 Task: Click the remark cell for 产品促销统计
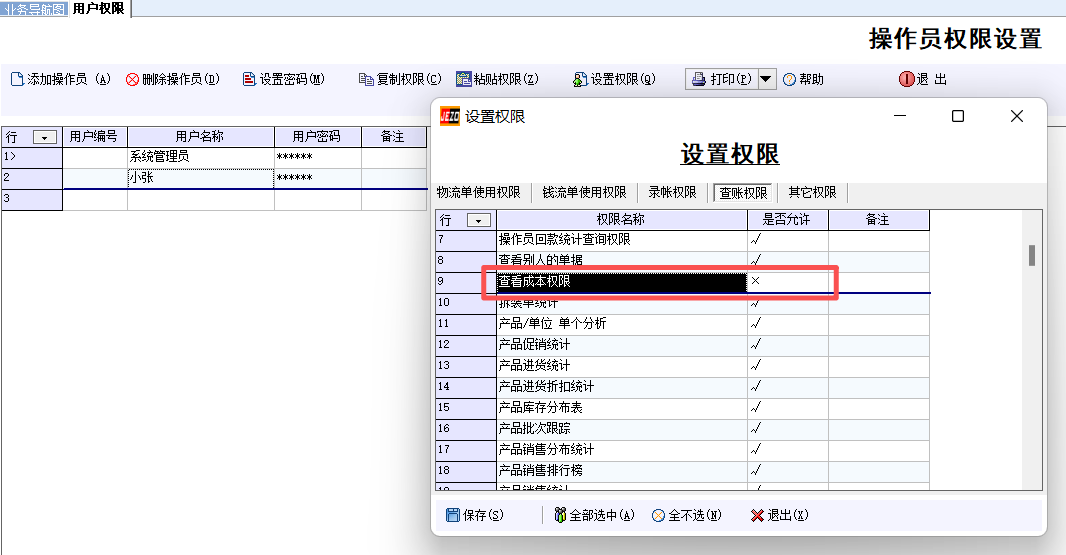(x=878, y=345)
